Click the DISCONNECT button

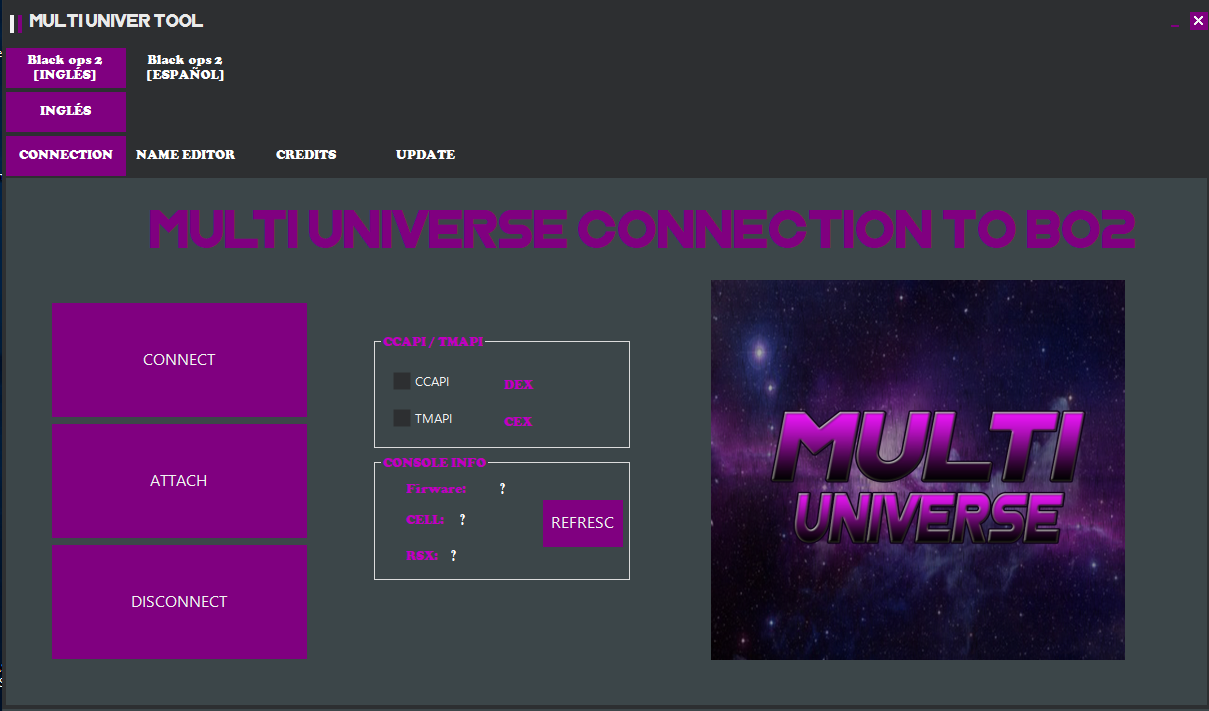tap(180, 602)
